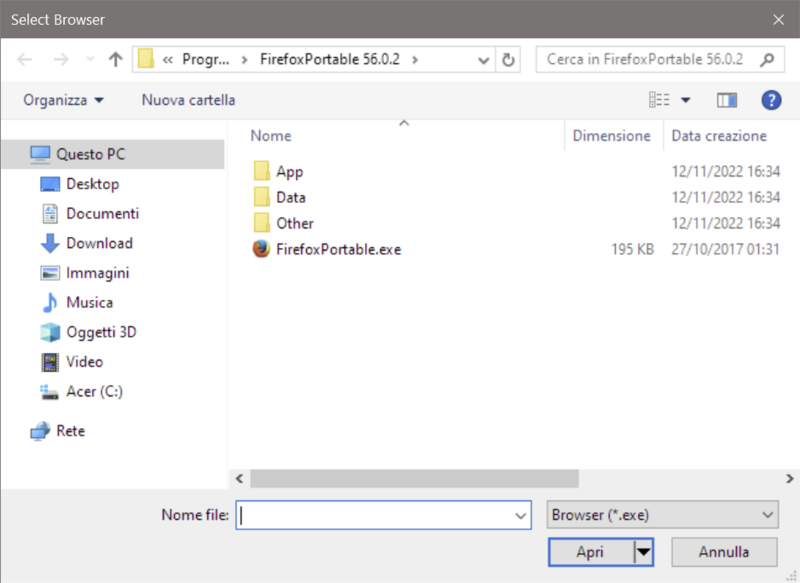Expand chevron after 'Progr...' breadcrumb
The height and width of the screenshot is (583, 800).
tap(245, 60)
